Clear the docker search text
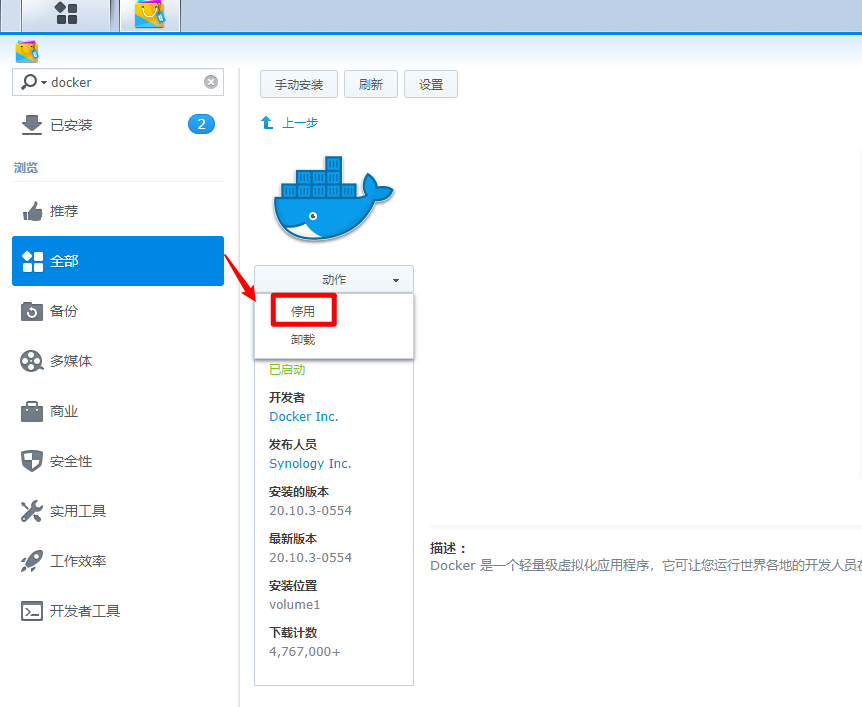 (210, 82)
